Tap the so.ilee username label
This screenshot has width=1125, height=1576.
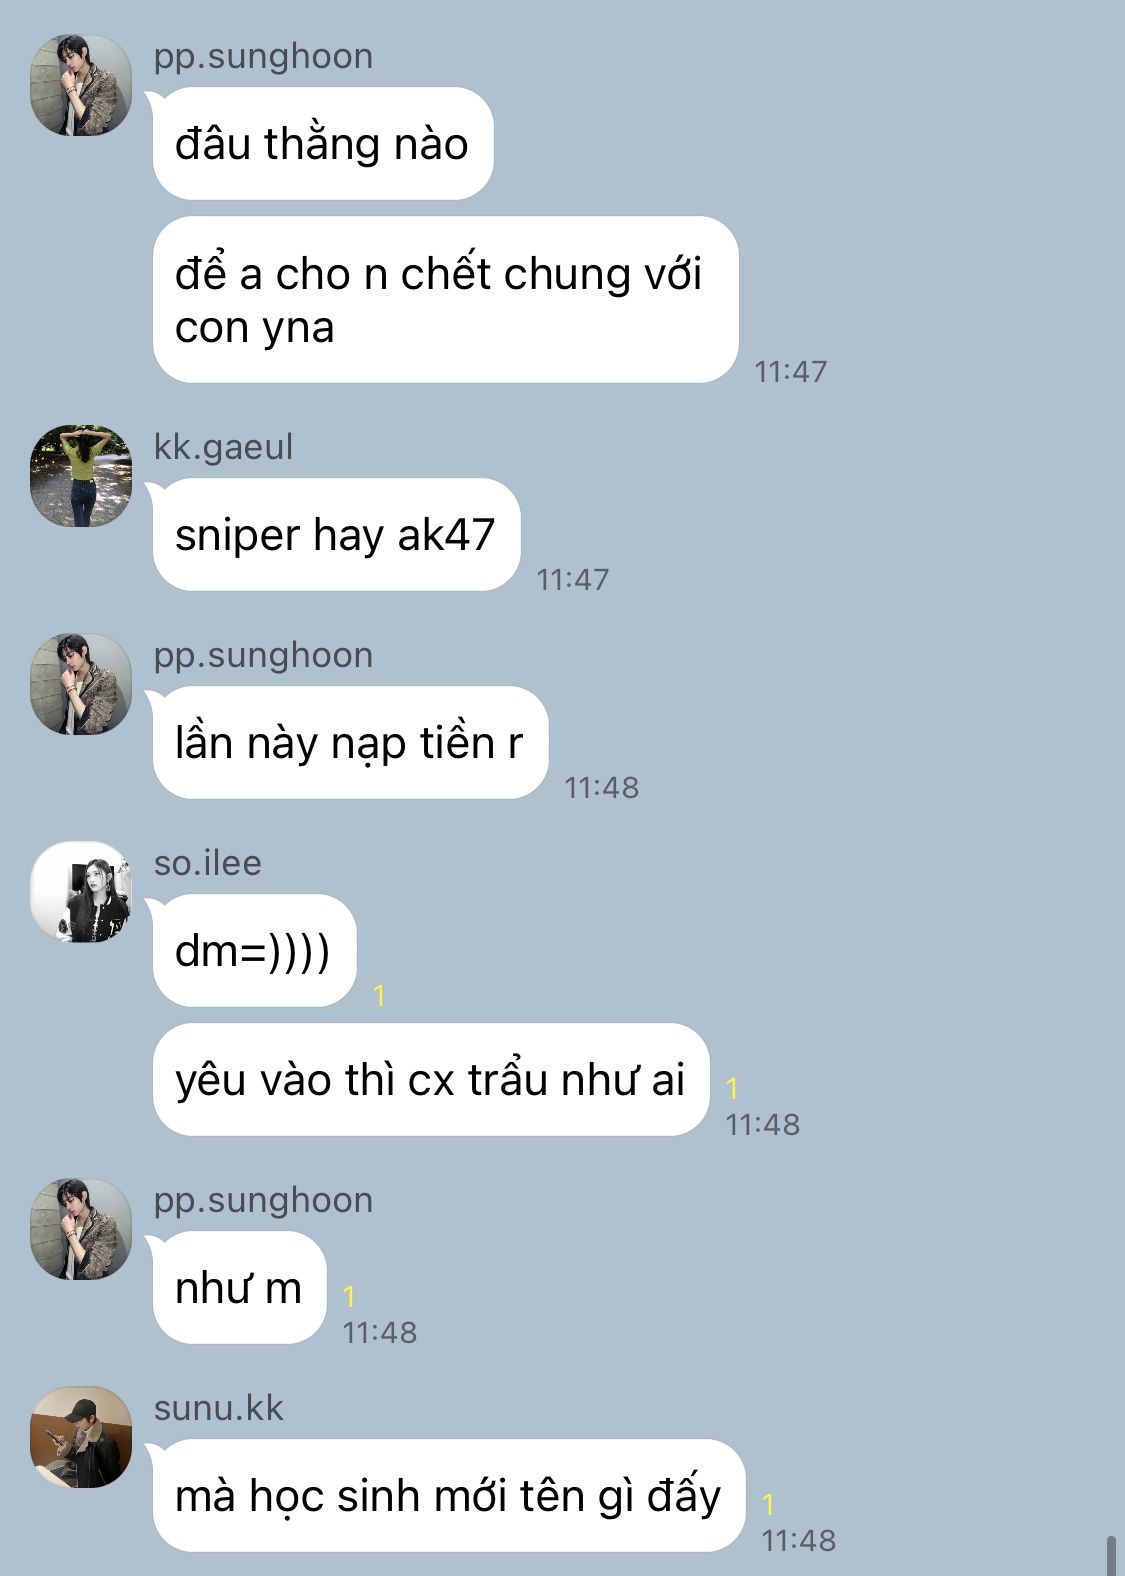(x=208, y=863)
